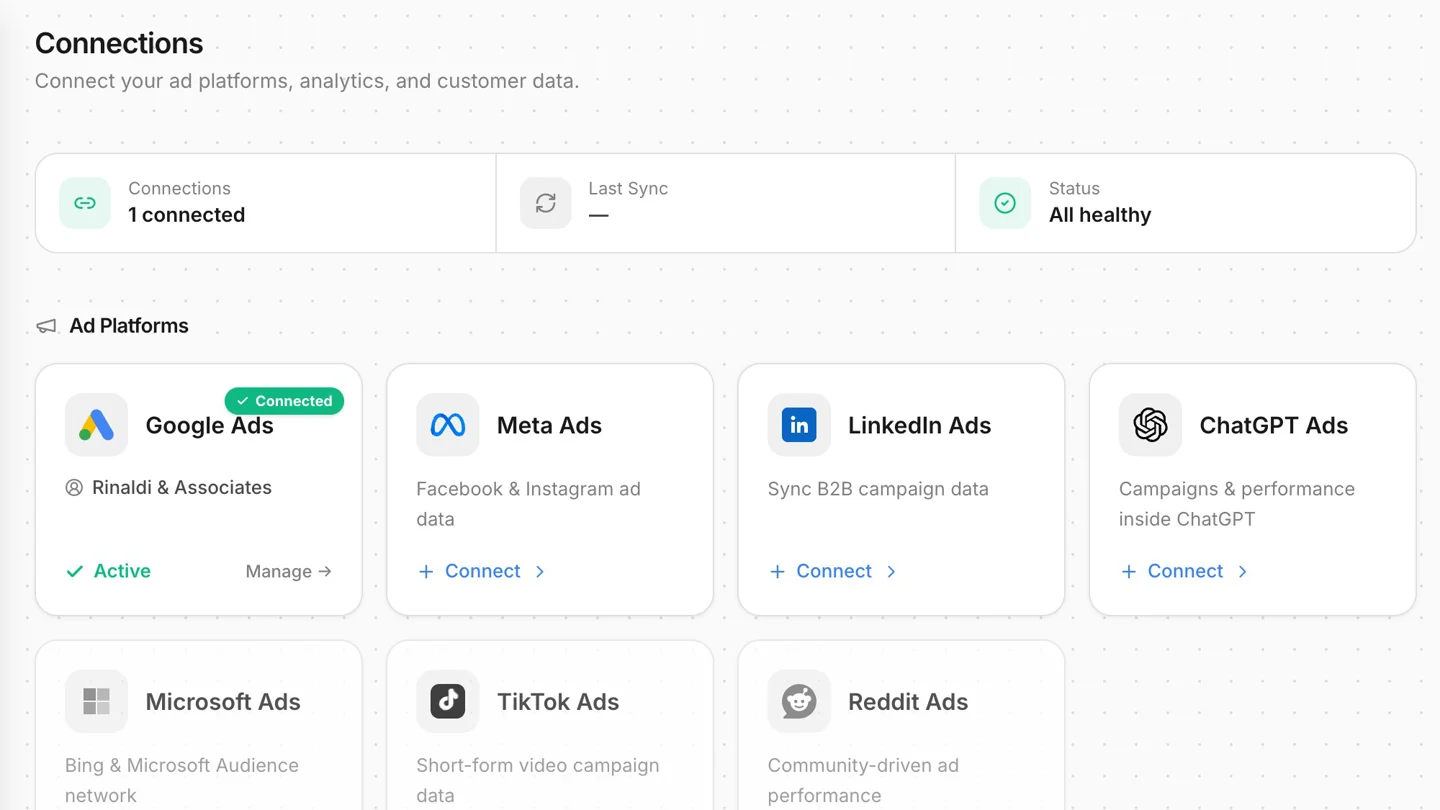Image resolution: width=1440 pixels, height=810 pixels.
Task: Connect the LinkedIn Ads platform
Action: (833, 571)
